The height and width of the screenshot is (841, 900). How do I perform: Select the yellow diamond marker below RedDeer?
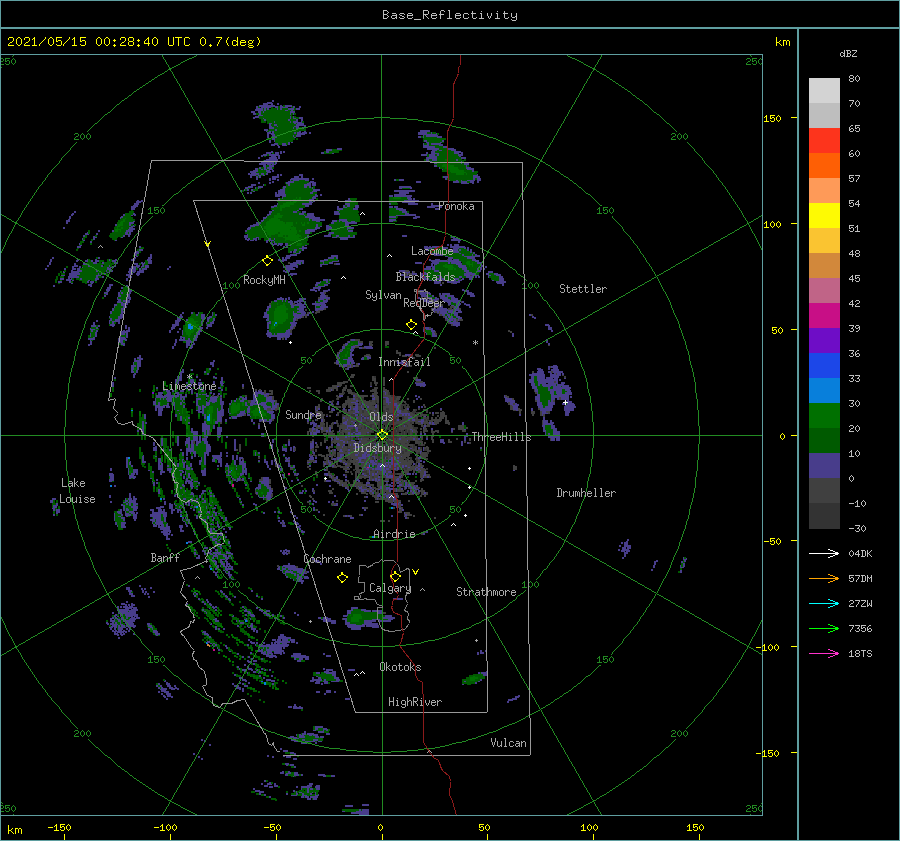411,325
